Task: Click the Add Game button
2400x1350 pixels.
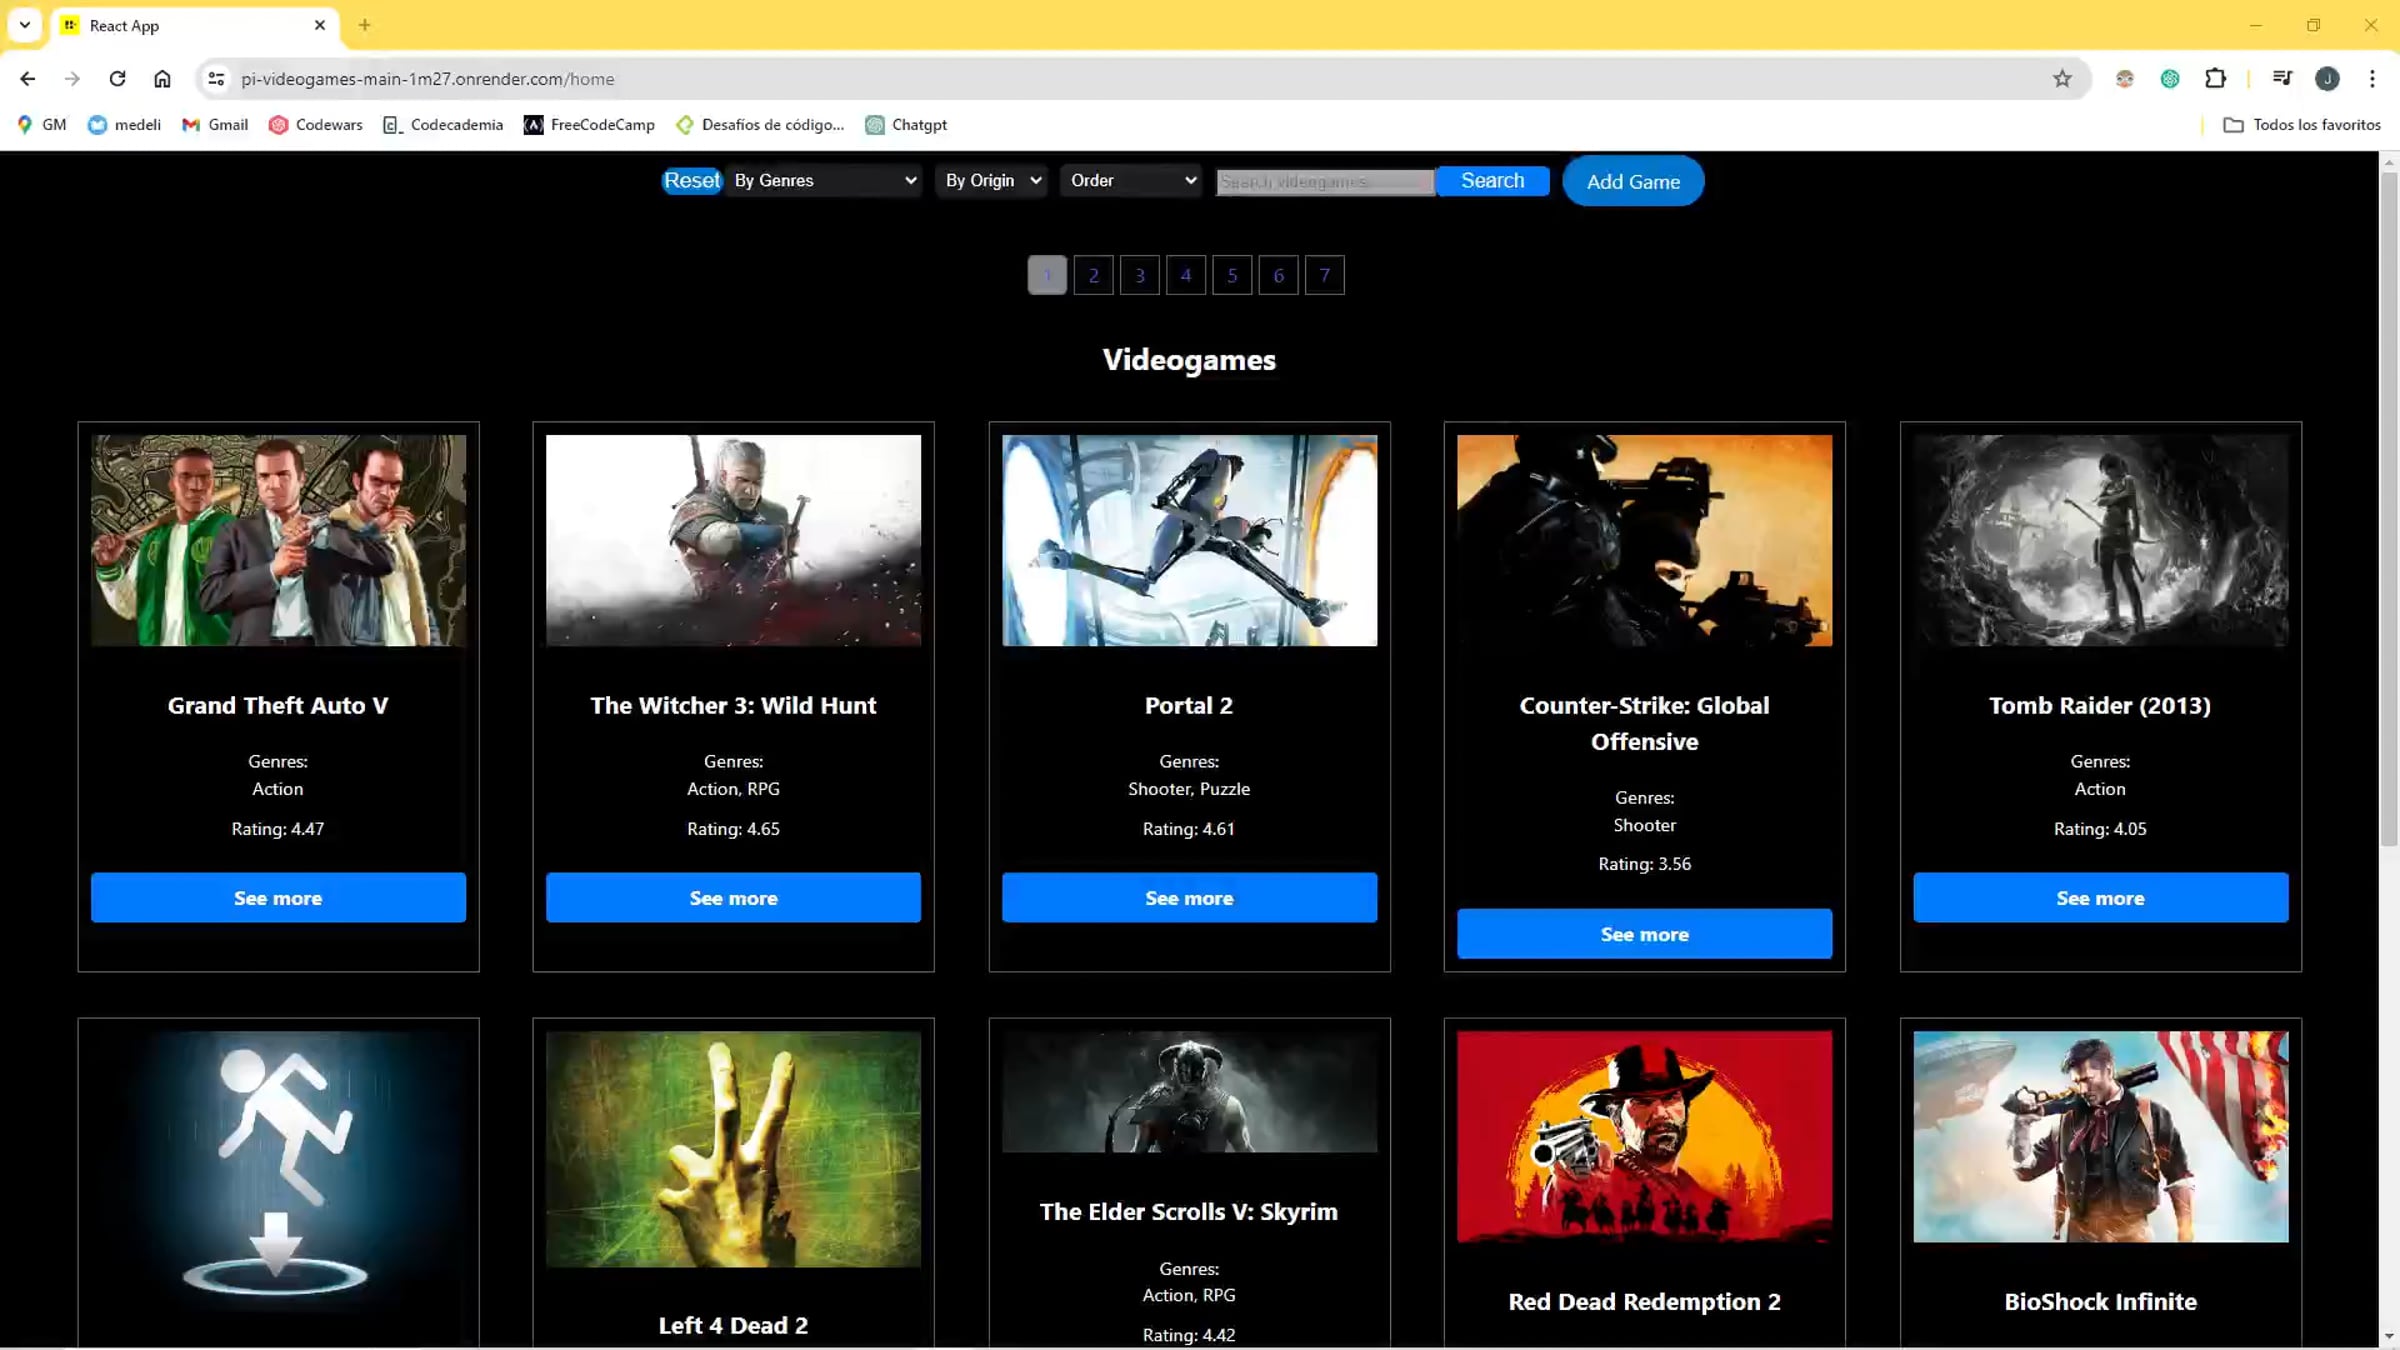Action: (x=1632, y=182)
